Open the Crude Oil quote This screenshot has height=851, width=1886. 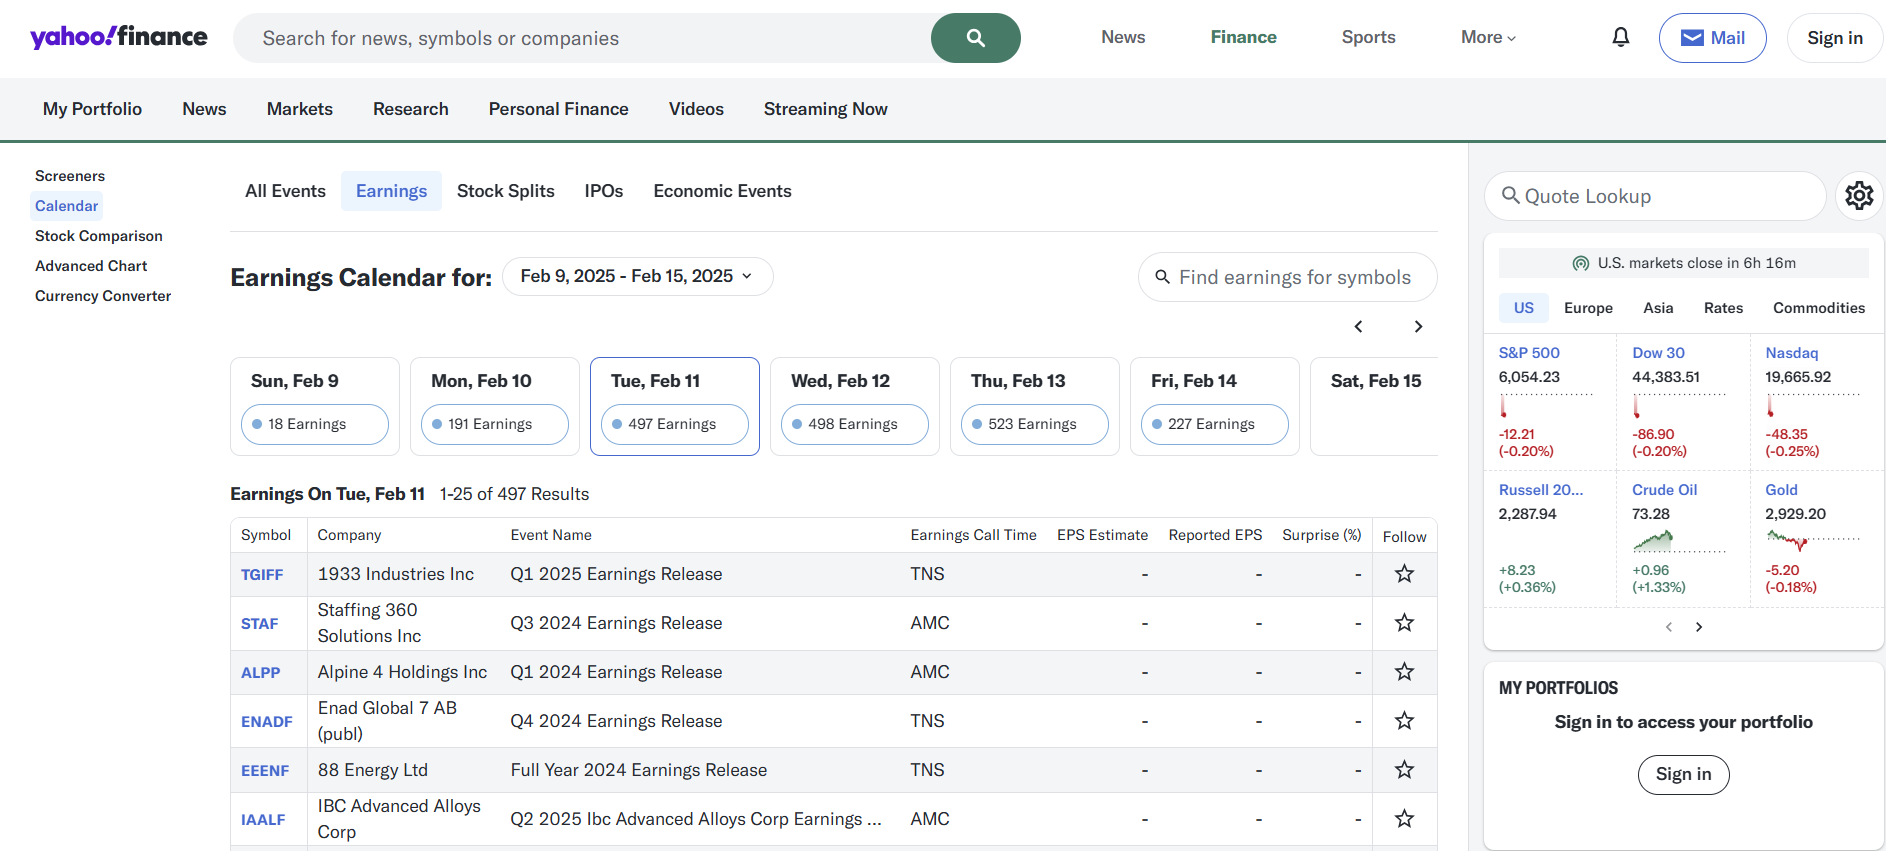point(1664,490)
